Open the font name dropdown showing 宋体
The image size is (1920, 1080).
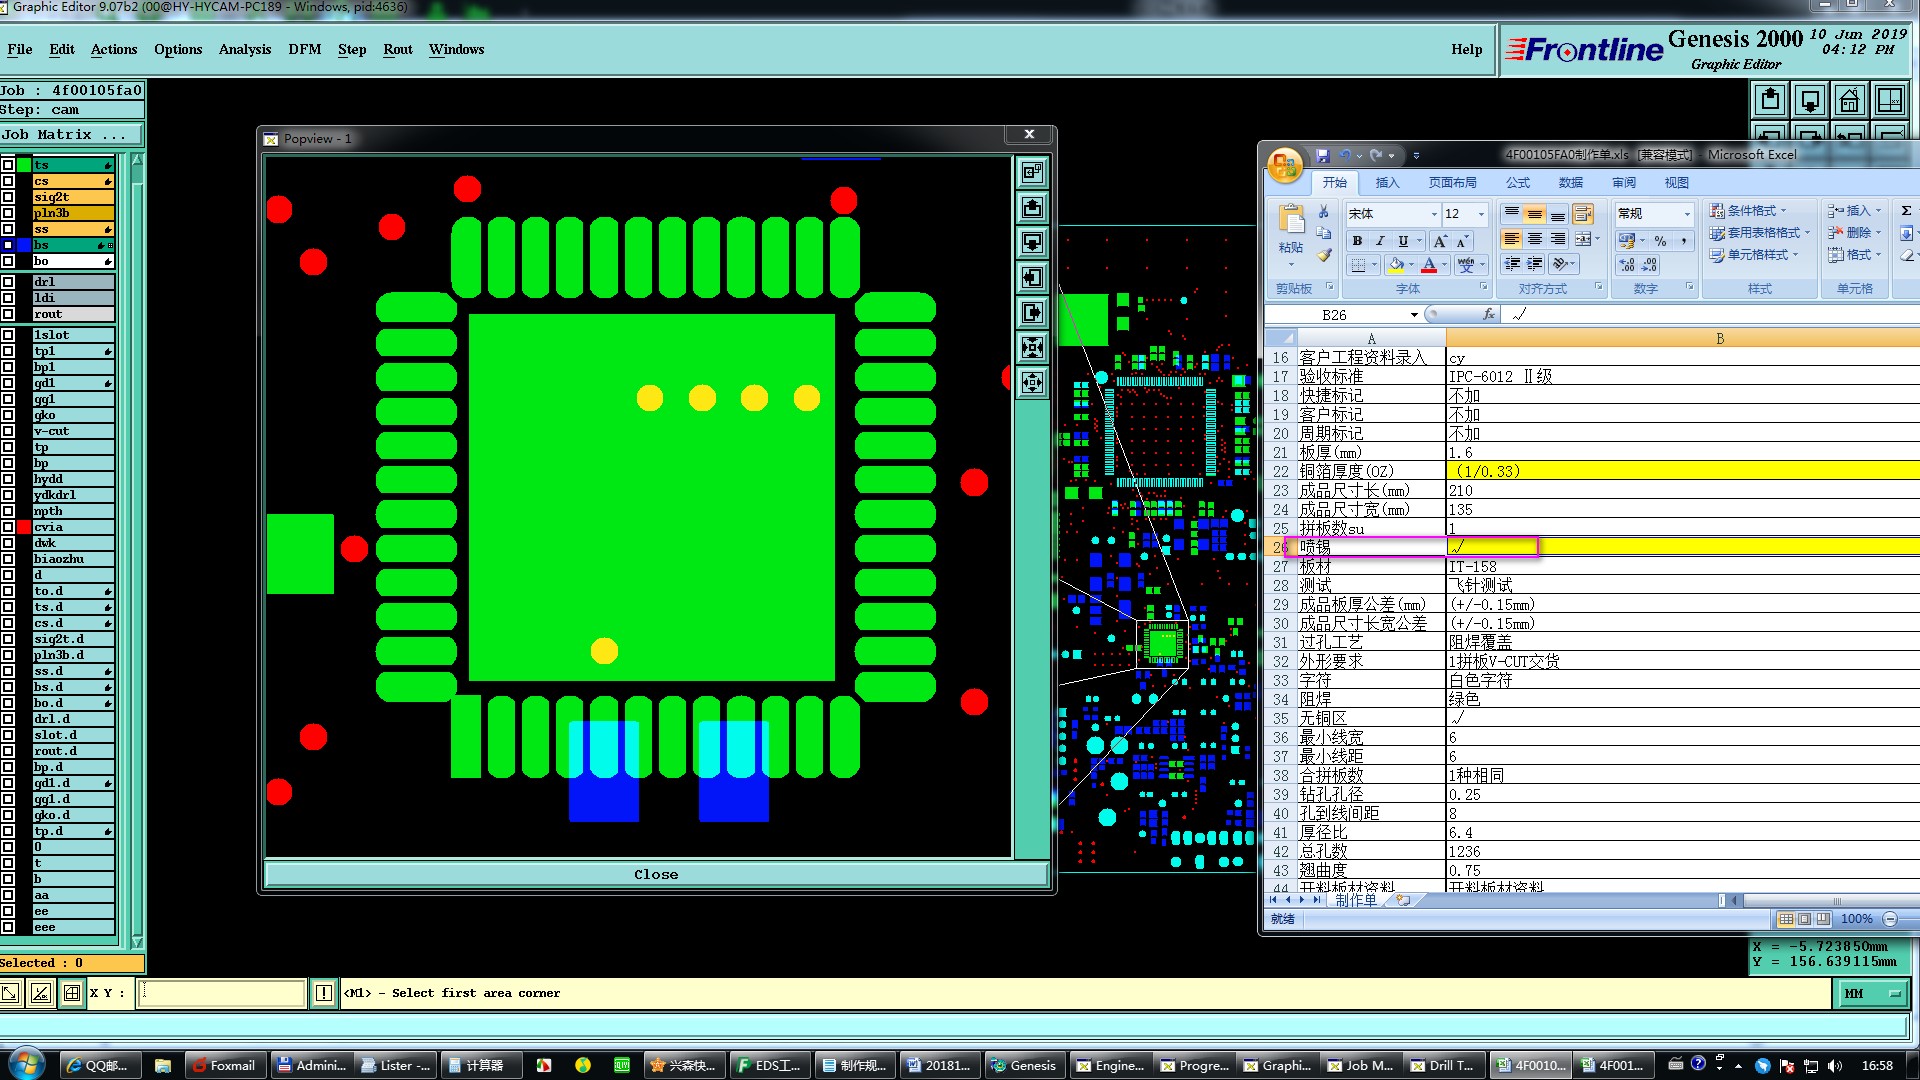click(x=1434, y=214)
